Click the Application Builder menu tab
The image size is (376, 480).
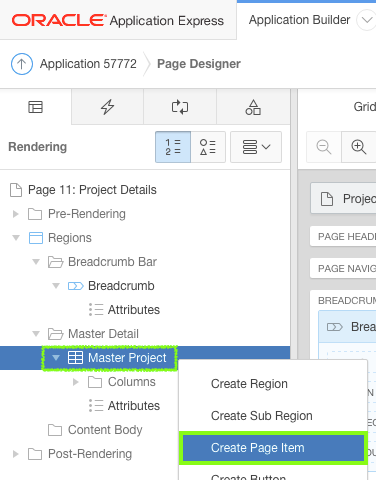[299, 20]
